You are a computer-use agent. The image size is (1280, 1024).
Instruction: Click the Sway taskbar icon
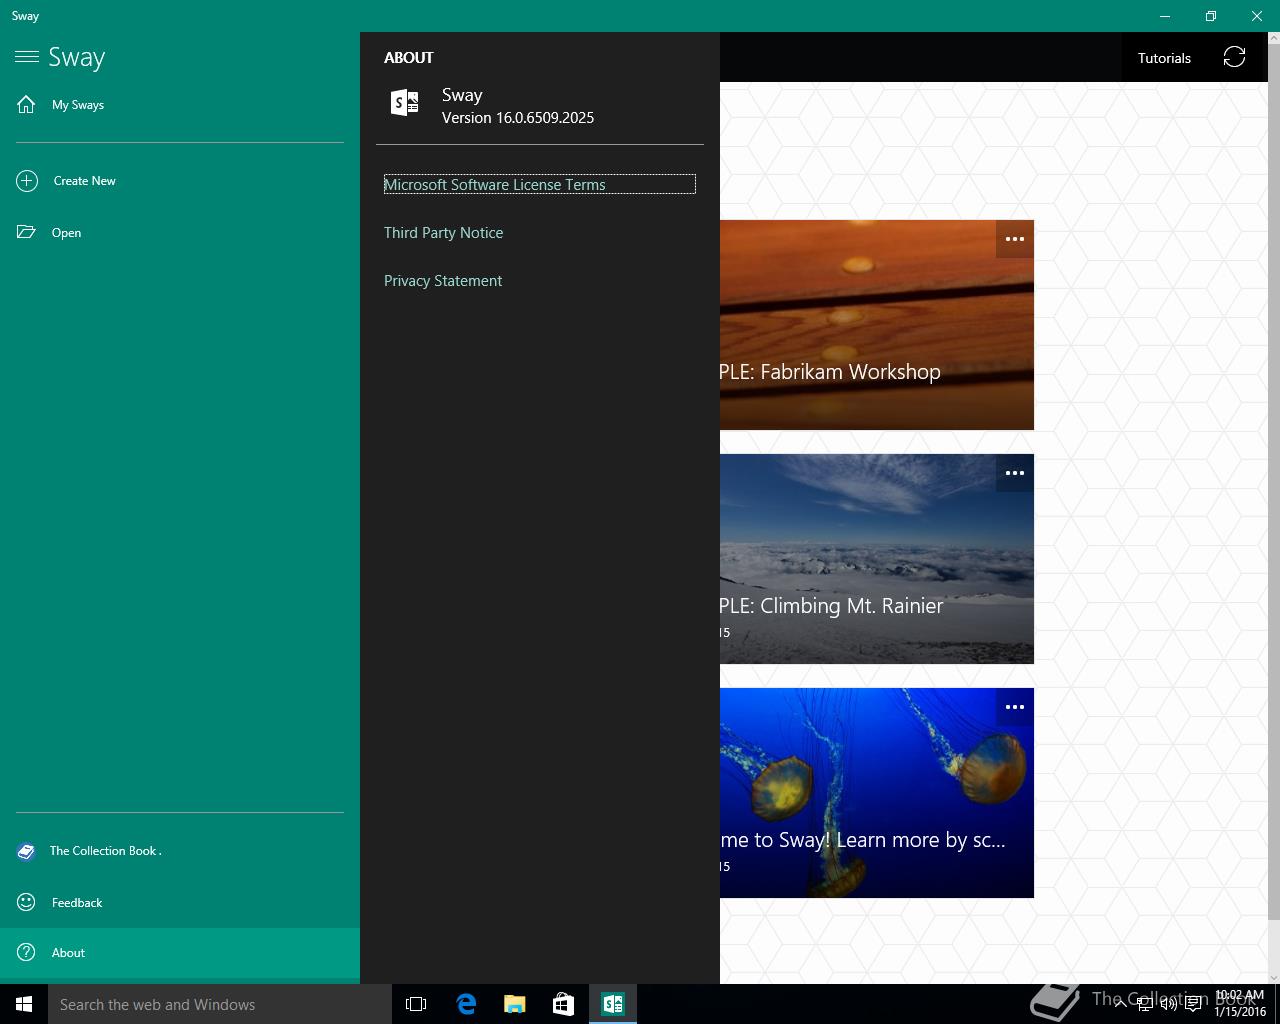(613, 1004)
